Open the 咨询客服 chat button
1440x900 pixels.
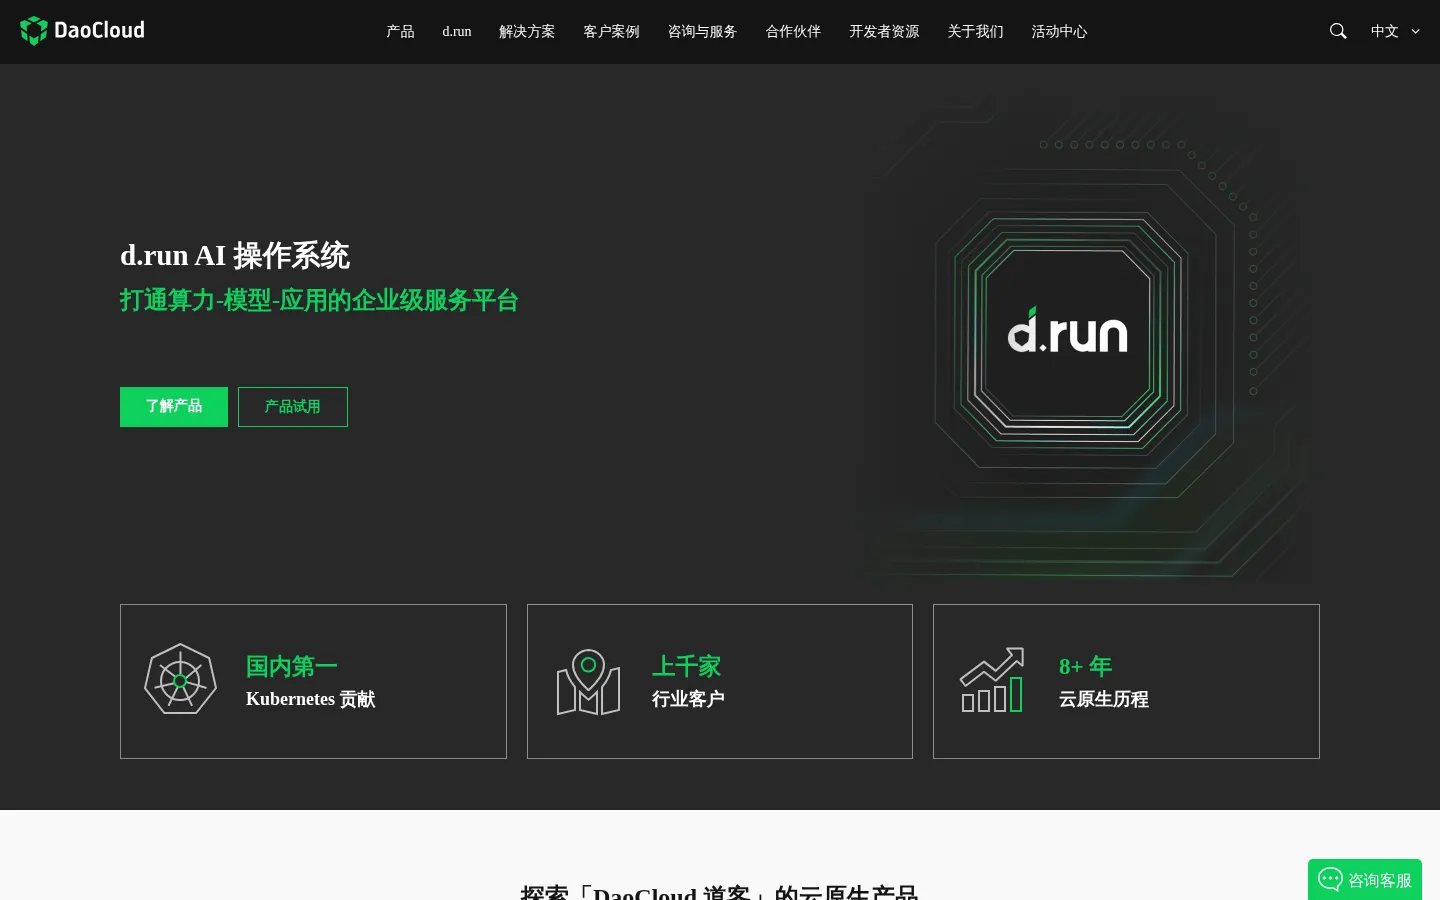1365,880
